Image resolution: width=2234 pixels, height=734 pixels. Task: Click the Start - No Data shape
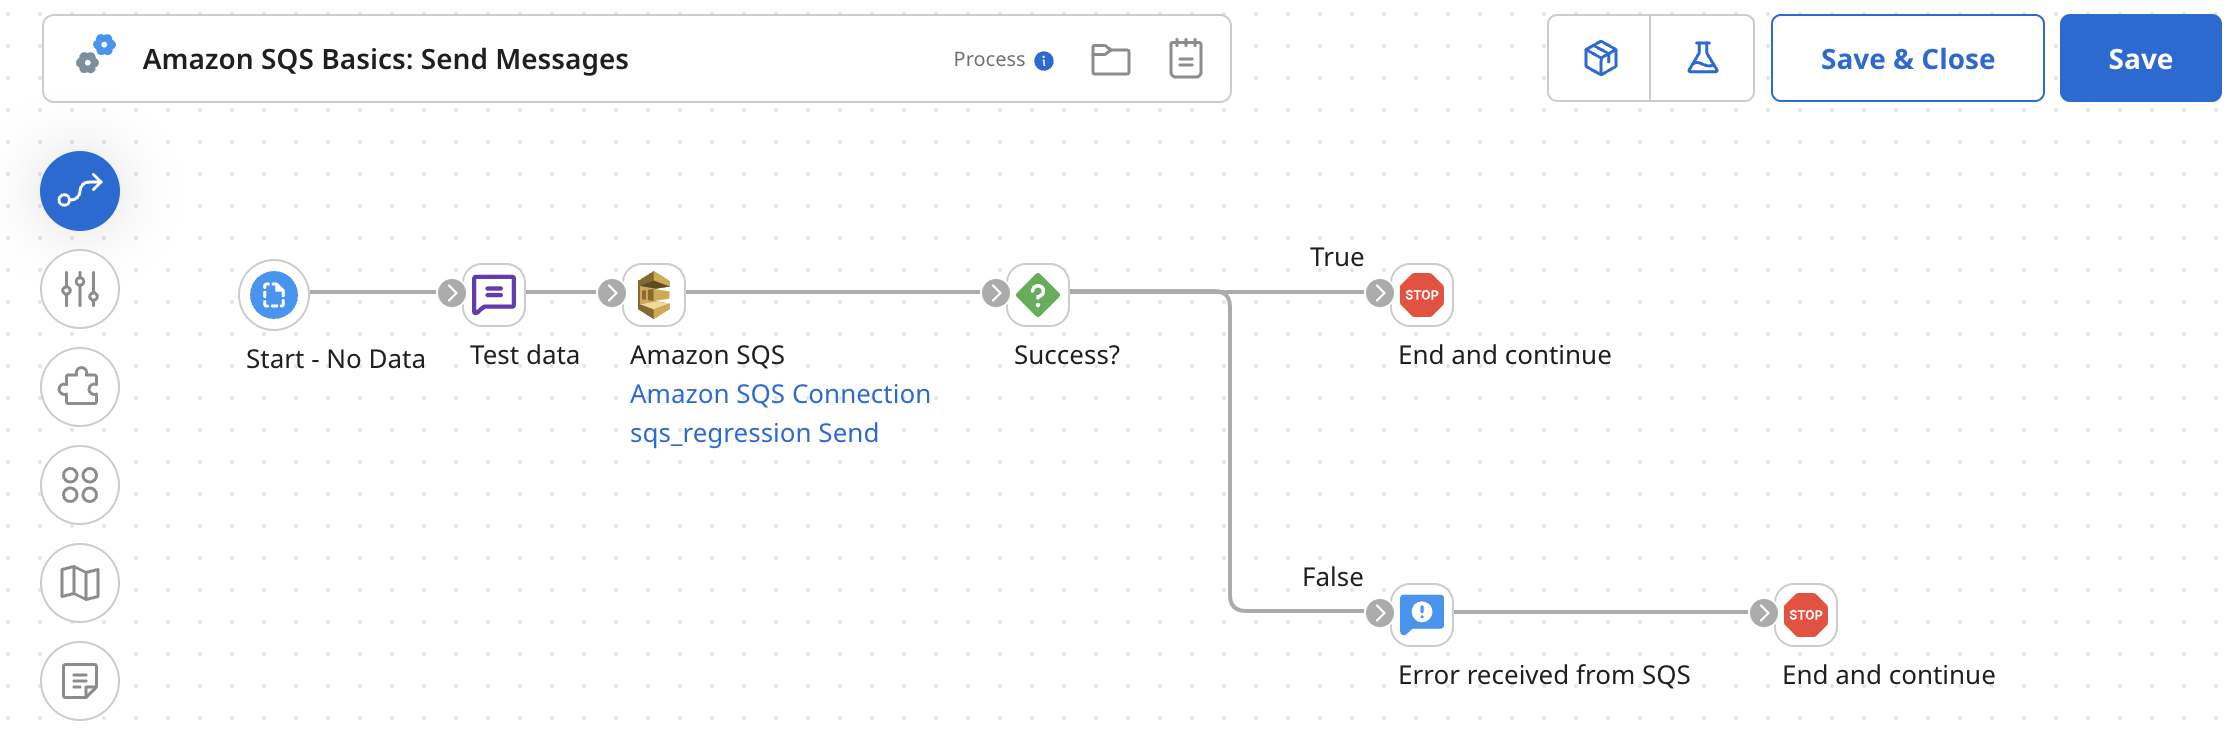tap(274, 295)
